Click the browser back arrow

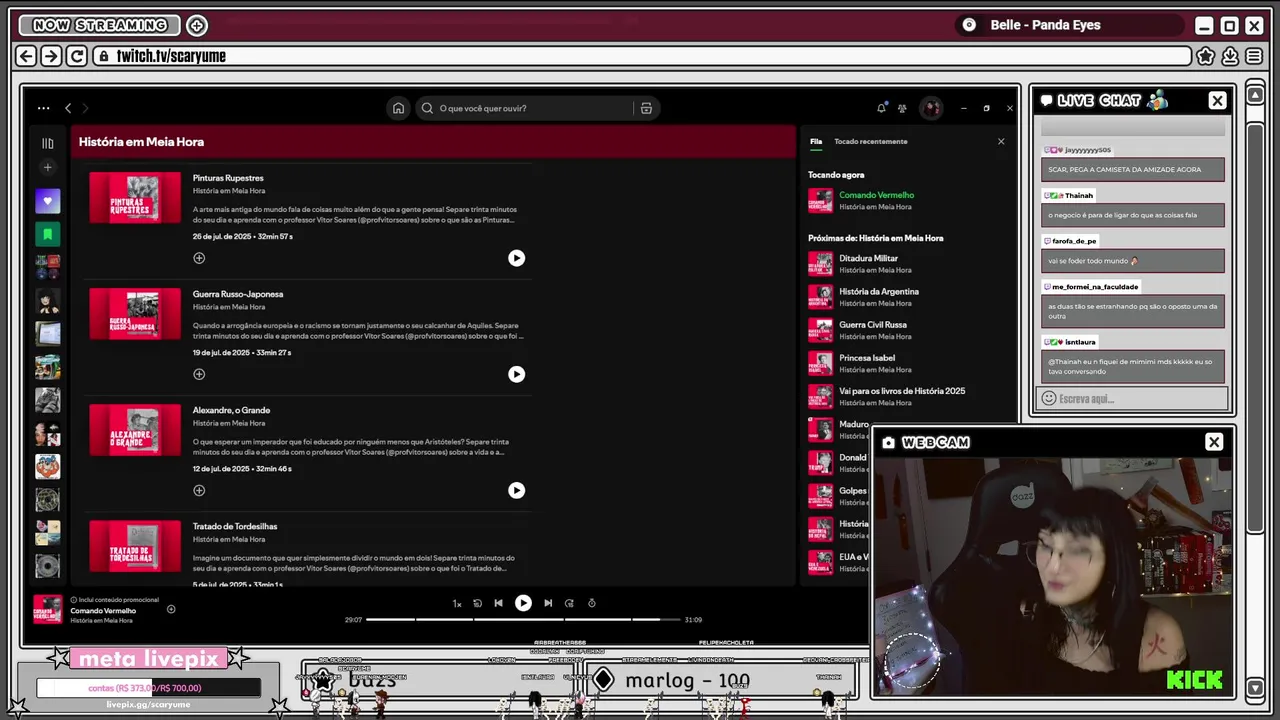[x=26, y=56]
